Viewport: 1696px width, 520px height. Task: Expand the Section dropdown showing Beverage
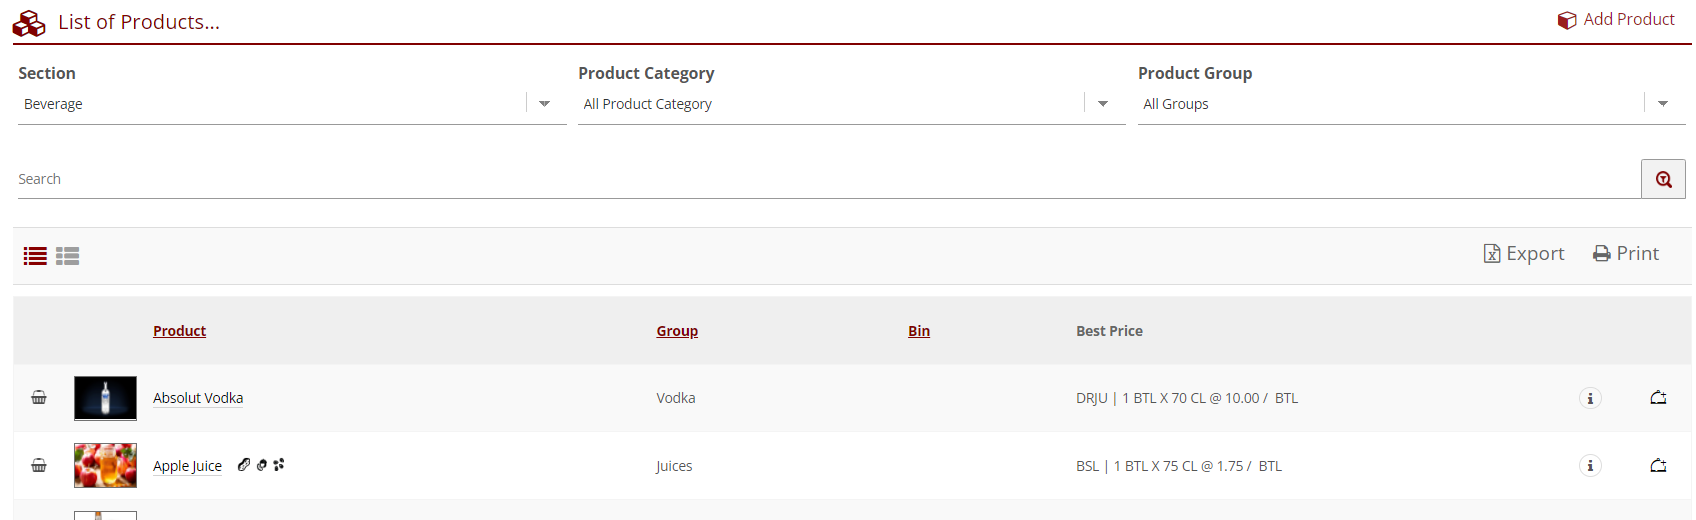(544, 104)
